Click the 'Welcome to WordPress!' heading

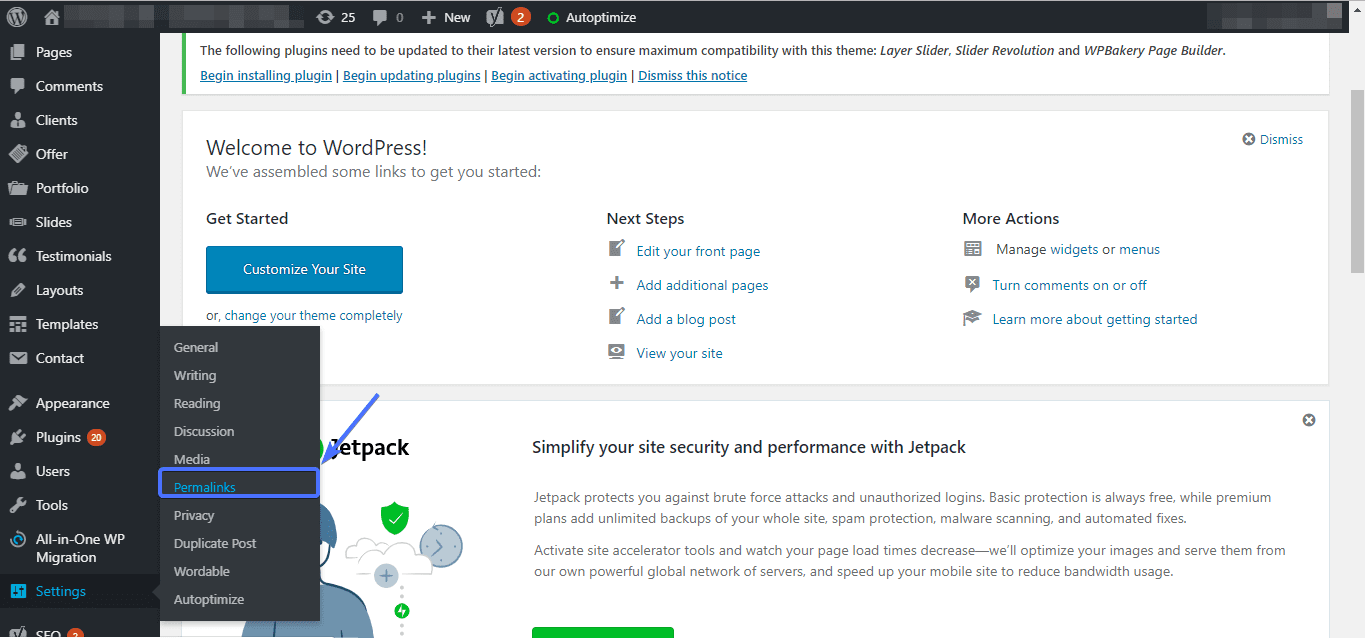(316, 148)
